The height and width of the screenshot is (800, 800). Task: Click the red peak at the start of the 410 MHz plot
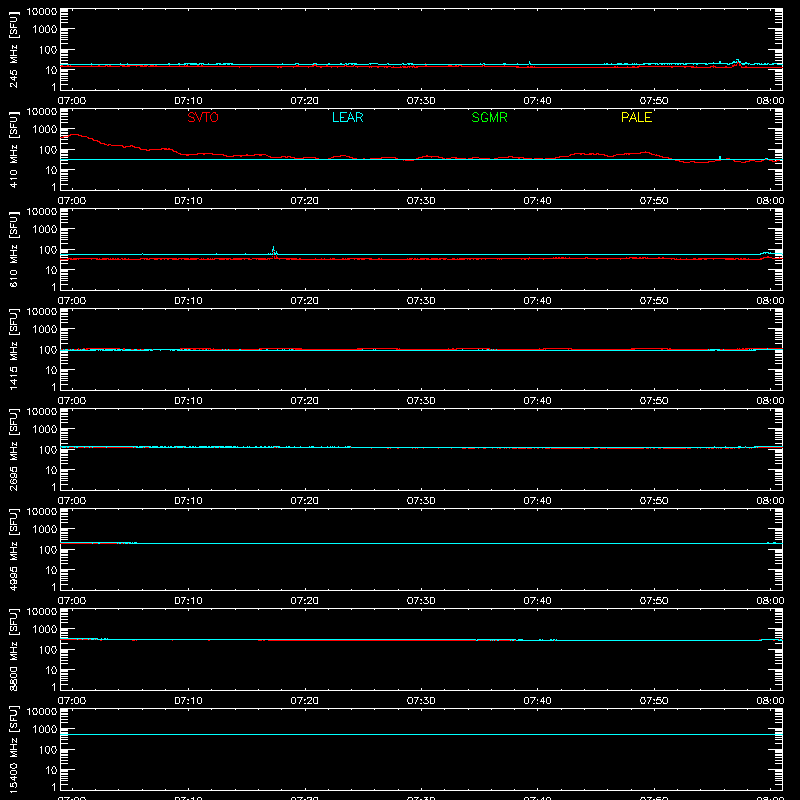click(74, 135)
